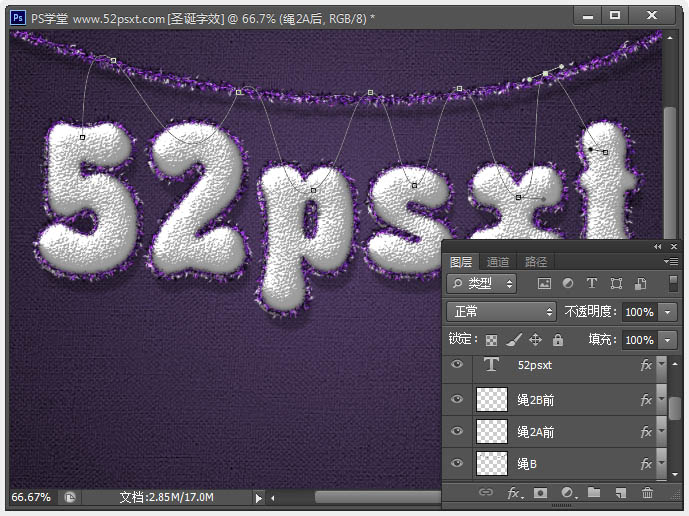Open the add layer style fx menu
Viewport: 689px width, 516px height.
tap(515, 493)
